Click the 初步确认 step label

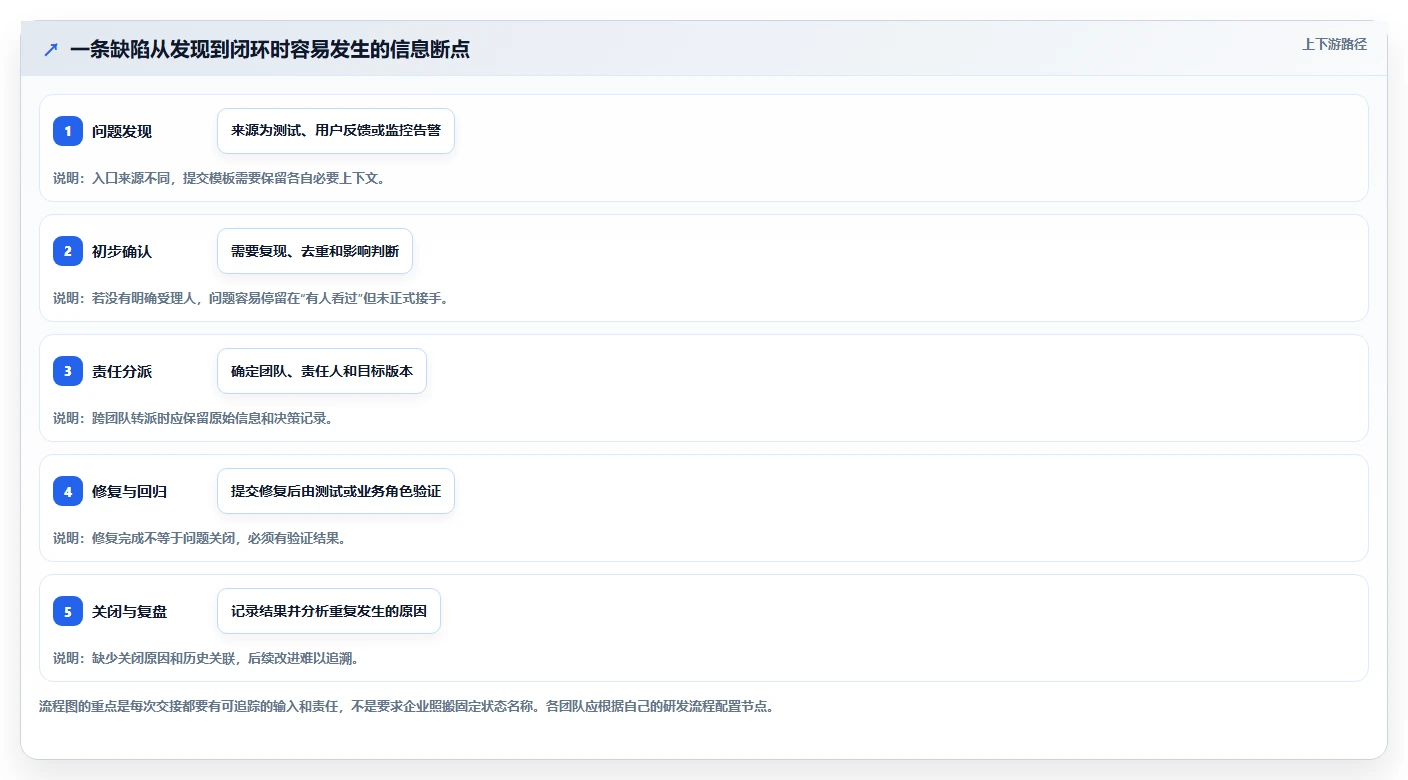point(122,251)
